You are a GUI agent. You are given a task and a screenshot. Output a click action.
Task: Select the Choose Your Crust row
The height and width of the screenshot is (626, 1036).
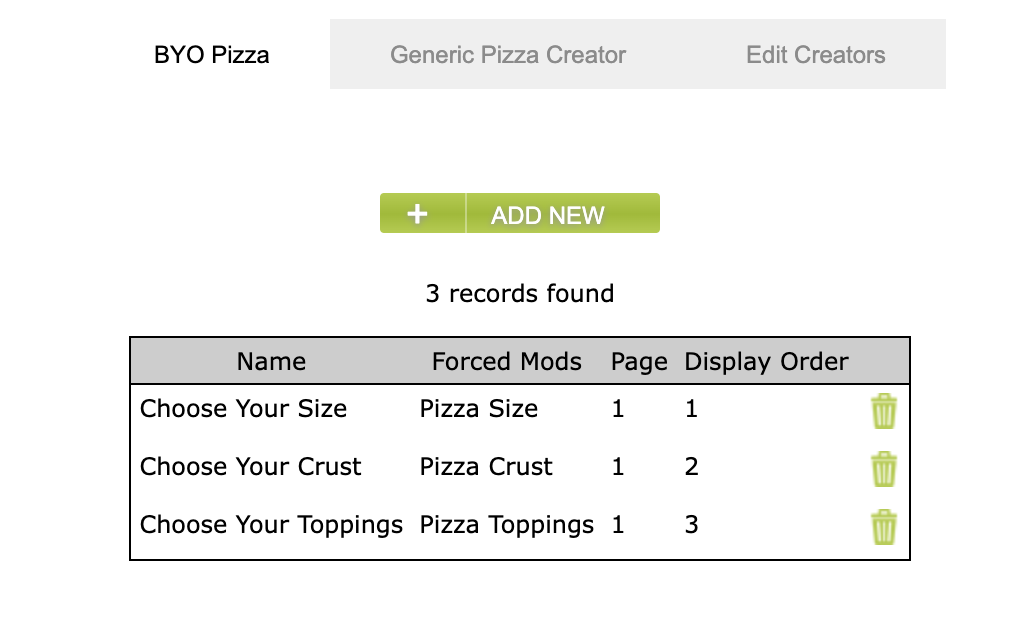point(249,467)
